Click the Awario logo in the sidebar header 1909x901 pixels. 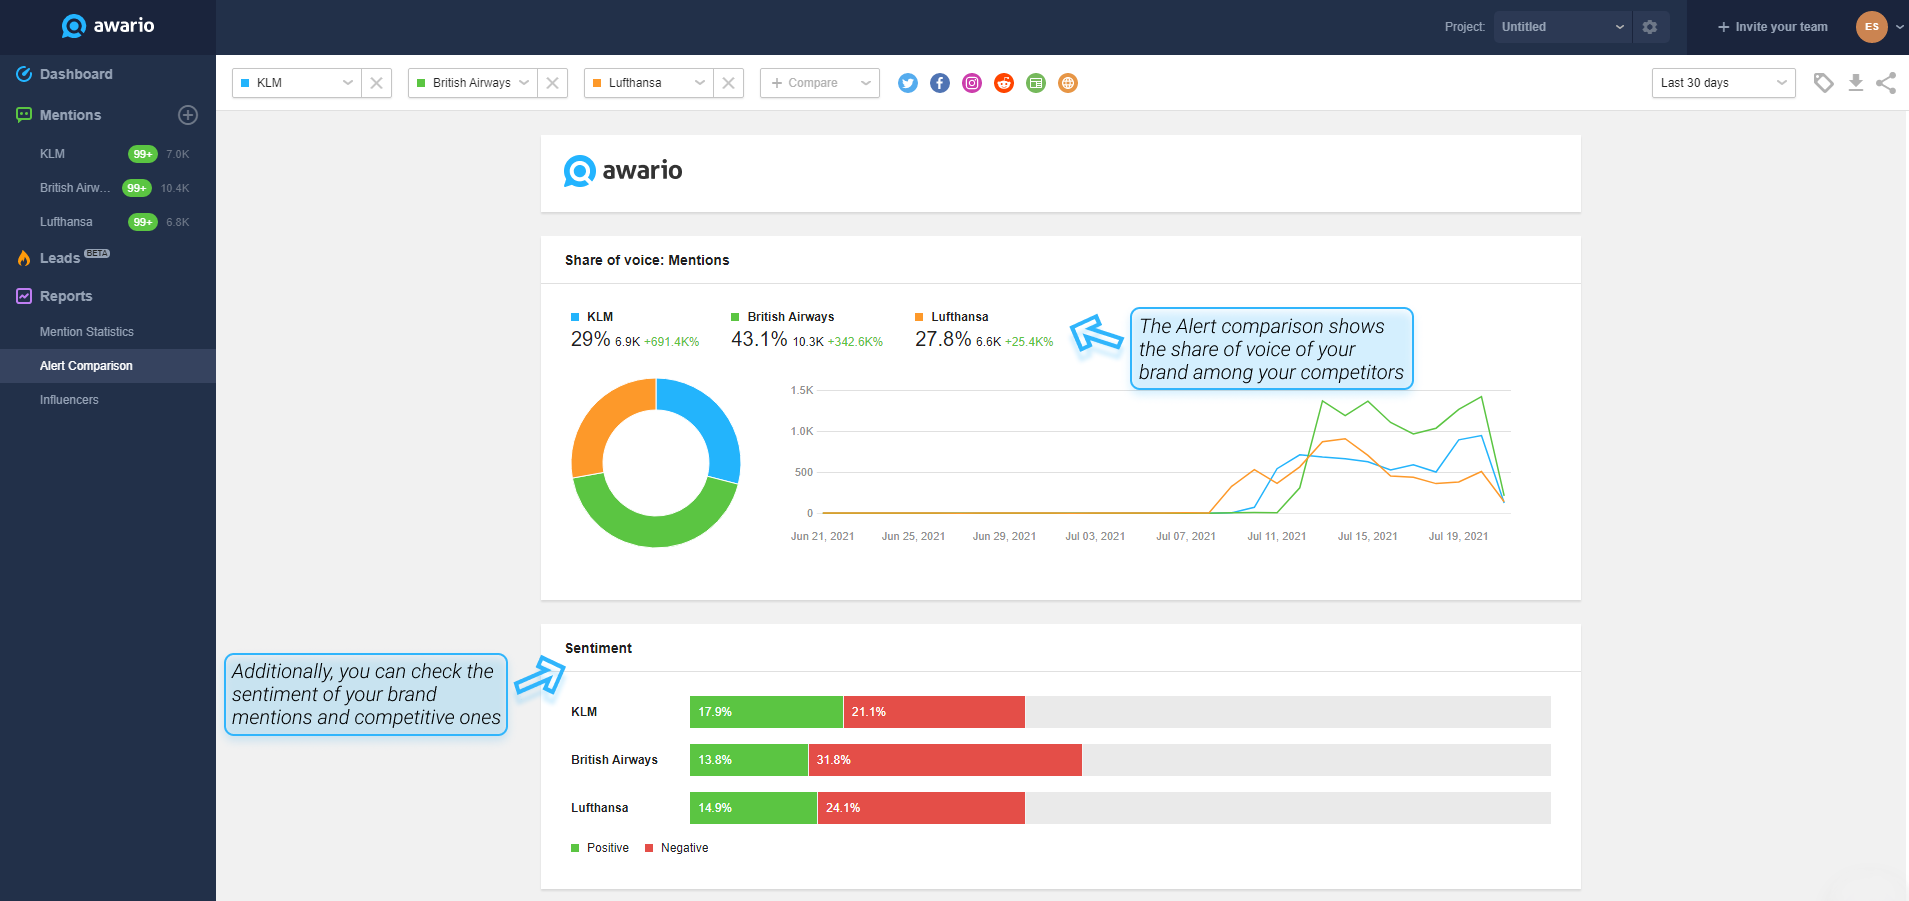(108, 26)
